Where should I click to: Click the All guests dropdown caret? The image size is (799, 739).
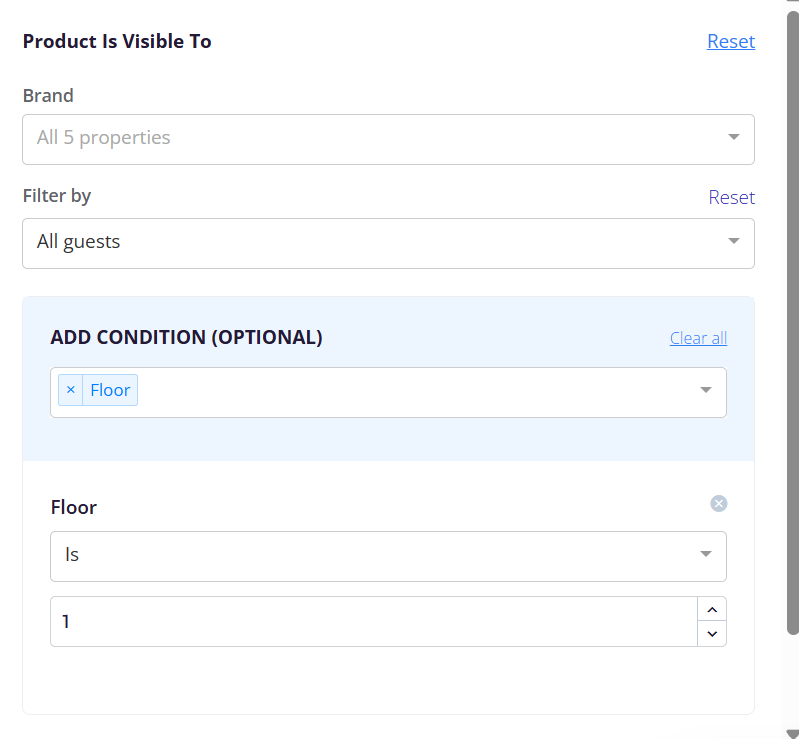(x=733, y=241)
